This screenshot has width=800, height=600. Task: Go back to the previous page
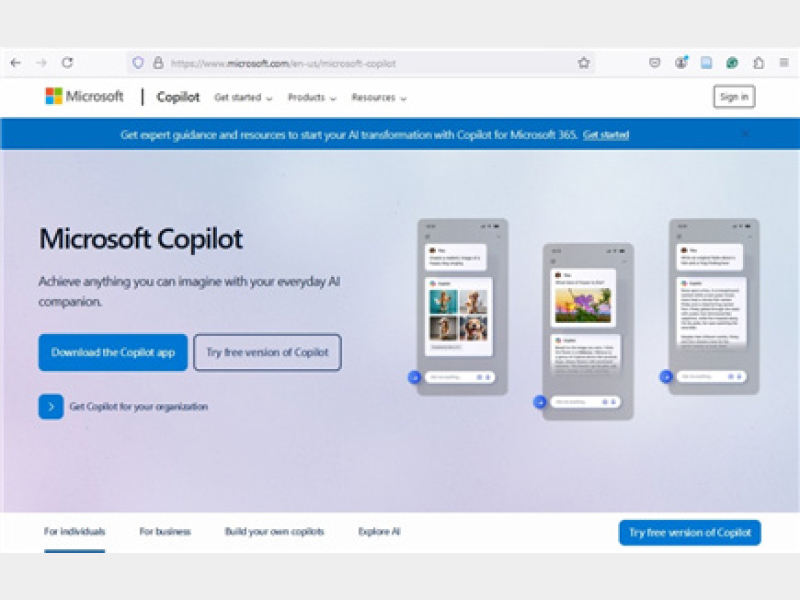click(x=16, y=63)
